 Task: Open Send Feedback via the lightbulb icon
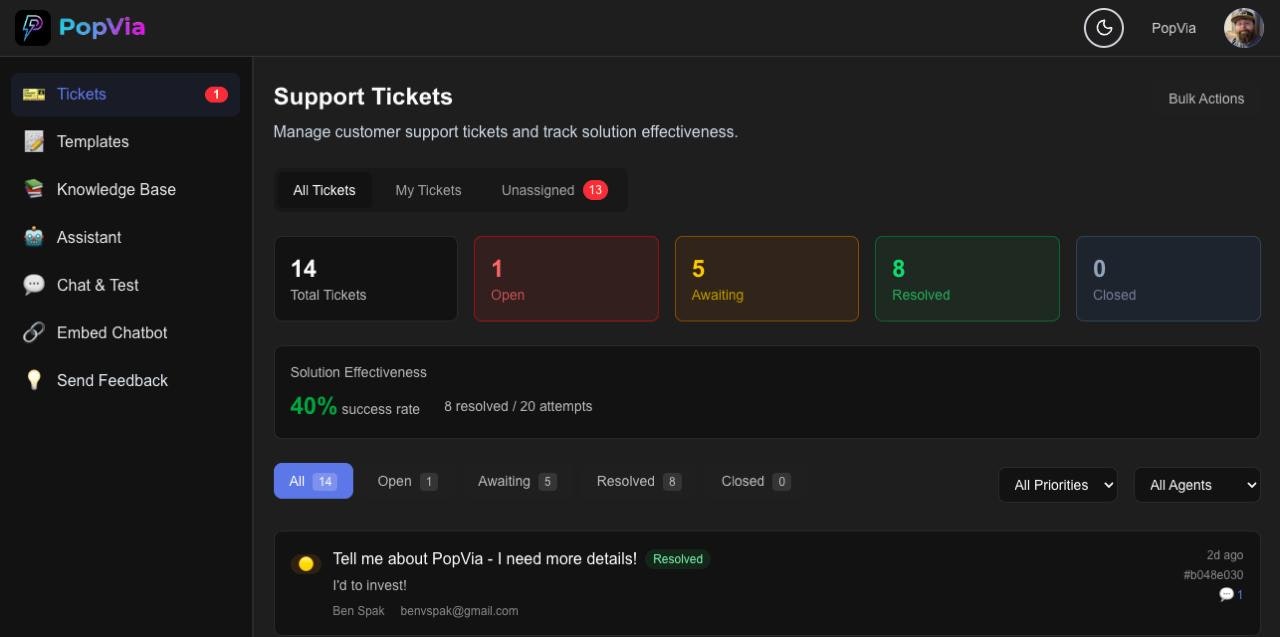[33, 380]
